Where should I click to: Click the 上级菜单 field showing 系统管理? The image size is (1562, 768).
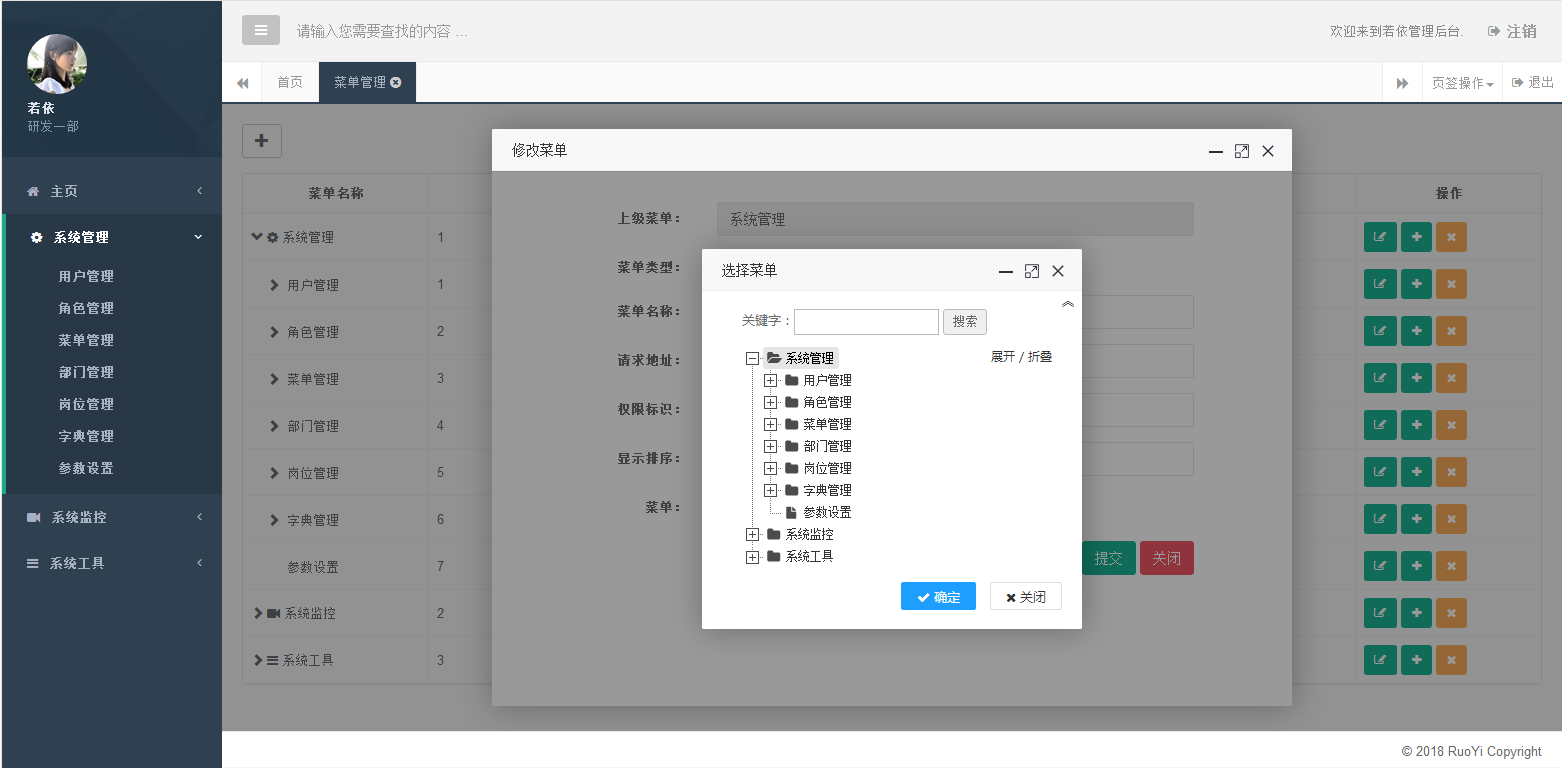point(955,219)
